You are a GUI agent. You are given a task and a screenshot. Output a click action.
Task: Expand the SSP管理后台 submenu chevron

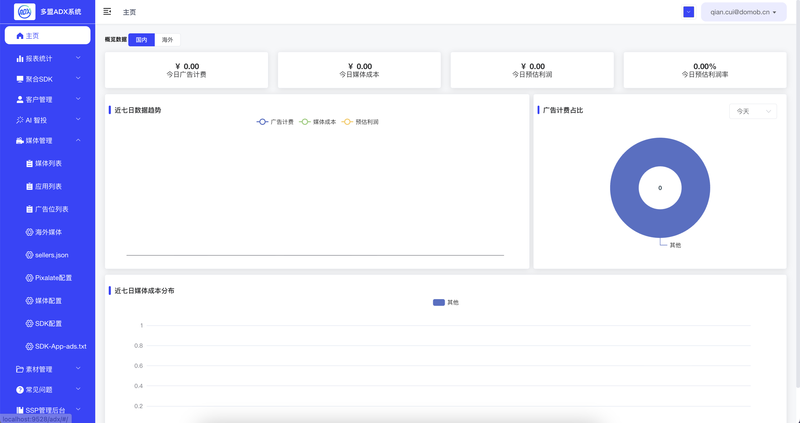pyautogui.click(x=78, y=409)
